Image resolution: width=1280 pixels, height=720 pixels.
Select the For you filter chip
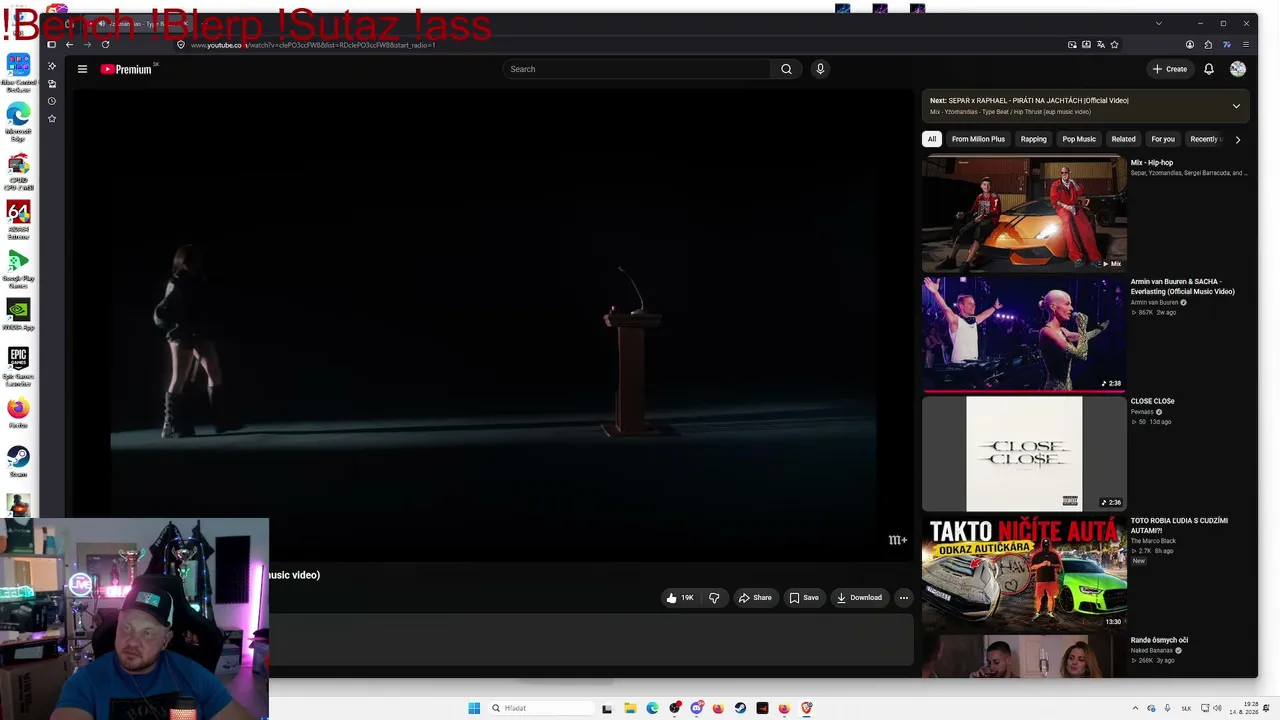pyautogui.click(x=1163, y=139)
